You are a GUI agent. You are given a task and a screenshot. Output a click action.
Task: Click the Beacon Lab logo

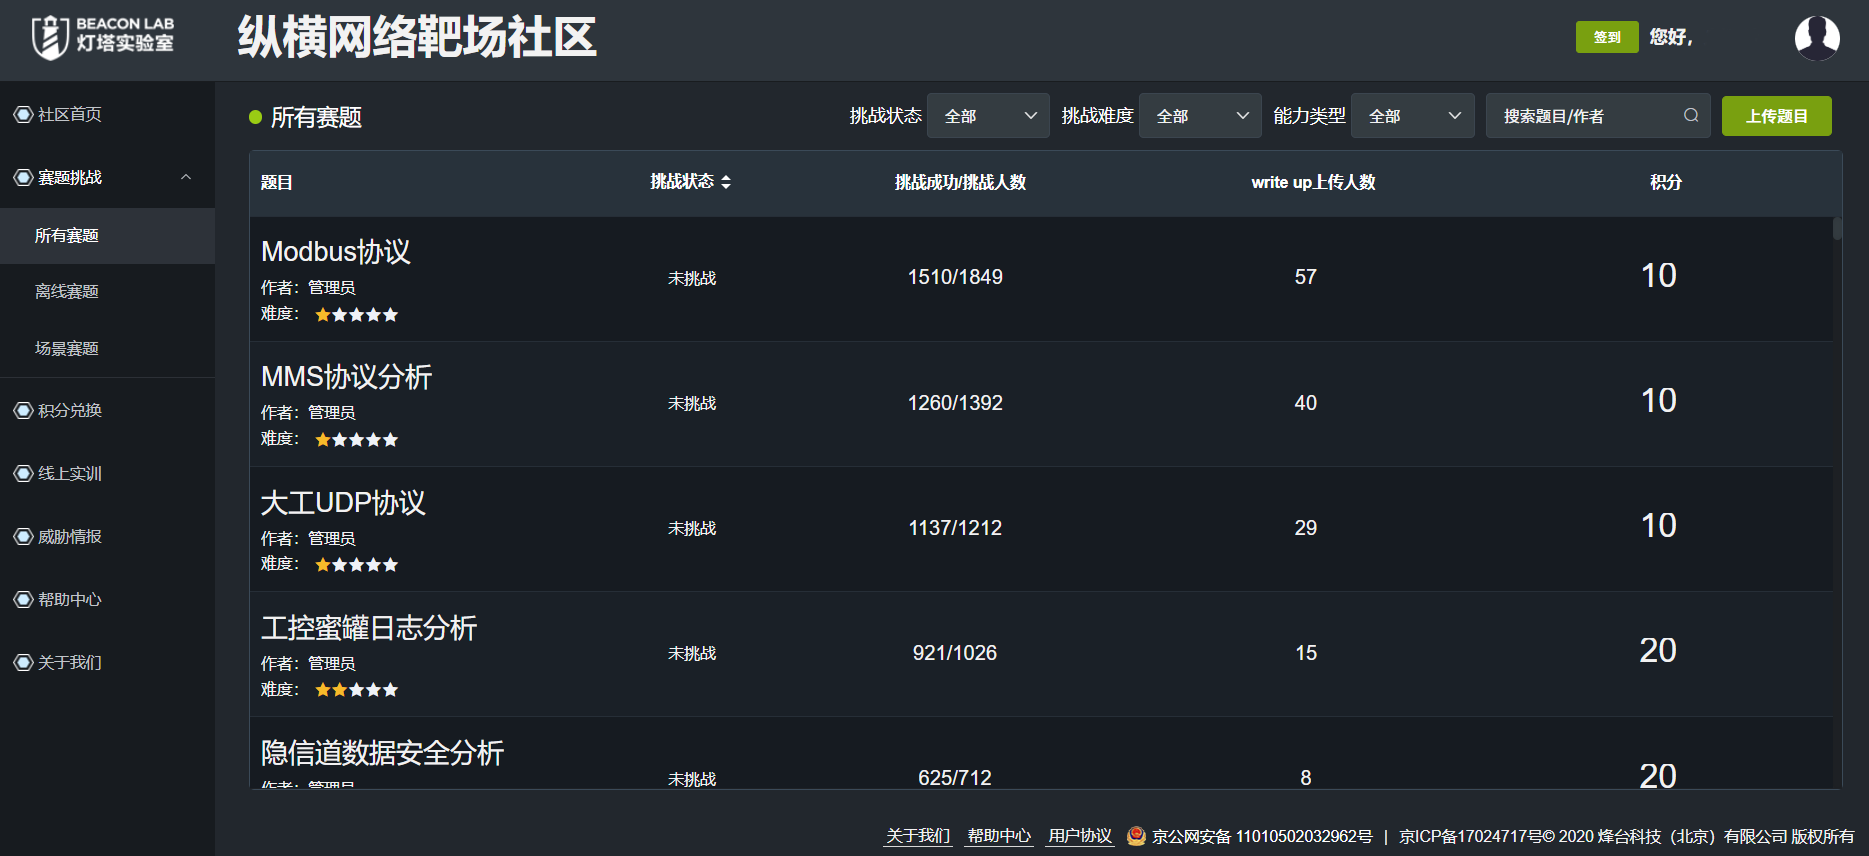point(103,37)
